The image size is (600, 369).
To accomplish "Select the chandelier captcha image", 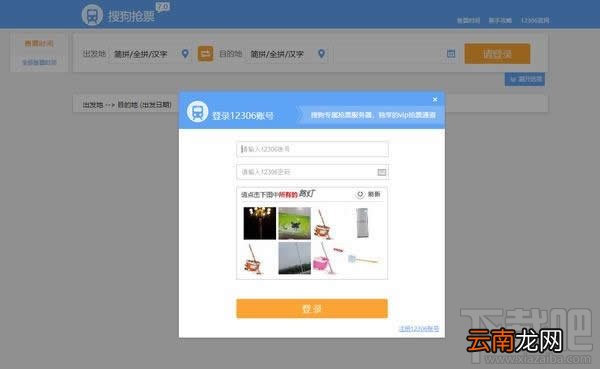I will click(260, 223).
